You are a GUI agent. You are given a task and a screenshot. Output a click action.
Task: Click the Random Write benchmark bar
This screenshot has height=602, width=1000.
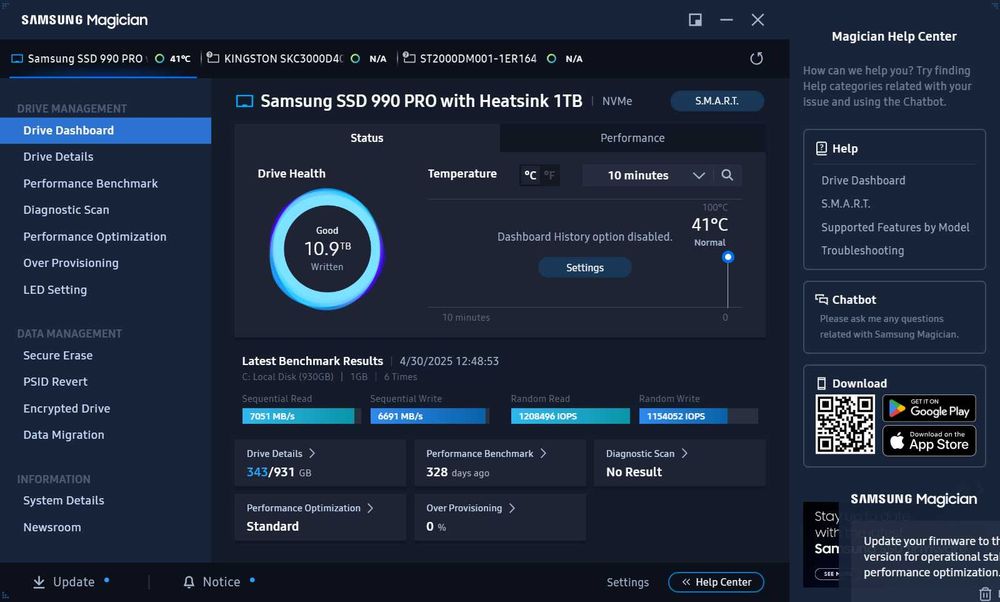(698, 416)
